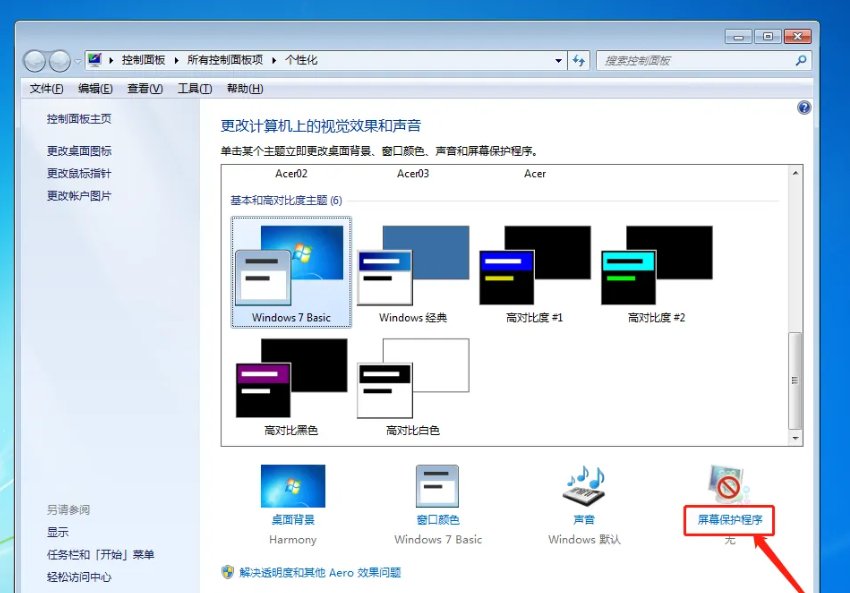This screenshot has height=593, width=850.
Task: Close the Personalization window
Action: tap(797, 36)
